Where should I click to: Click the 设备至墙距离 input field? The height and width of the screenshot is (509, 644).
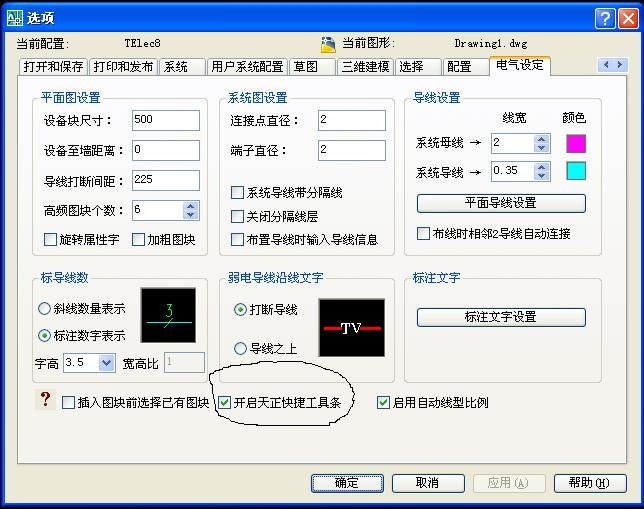pyautogui.click(x=166, y=150)
